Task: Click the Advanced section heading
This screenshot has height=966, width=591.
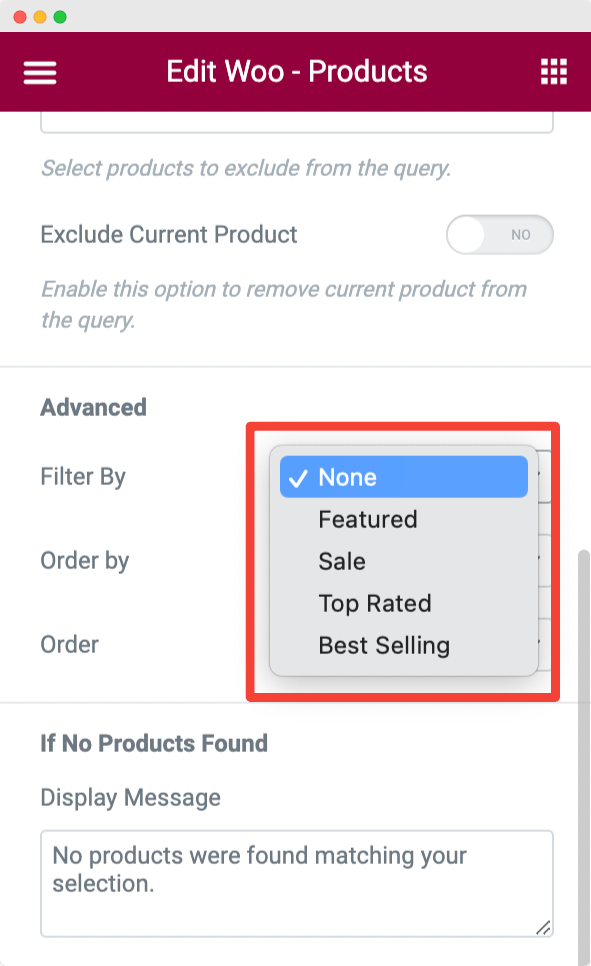Action: (94, 407)
